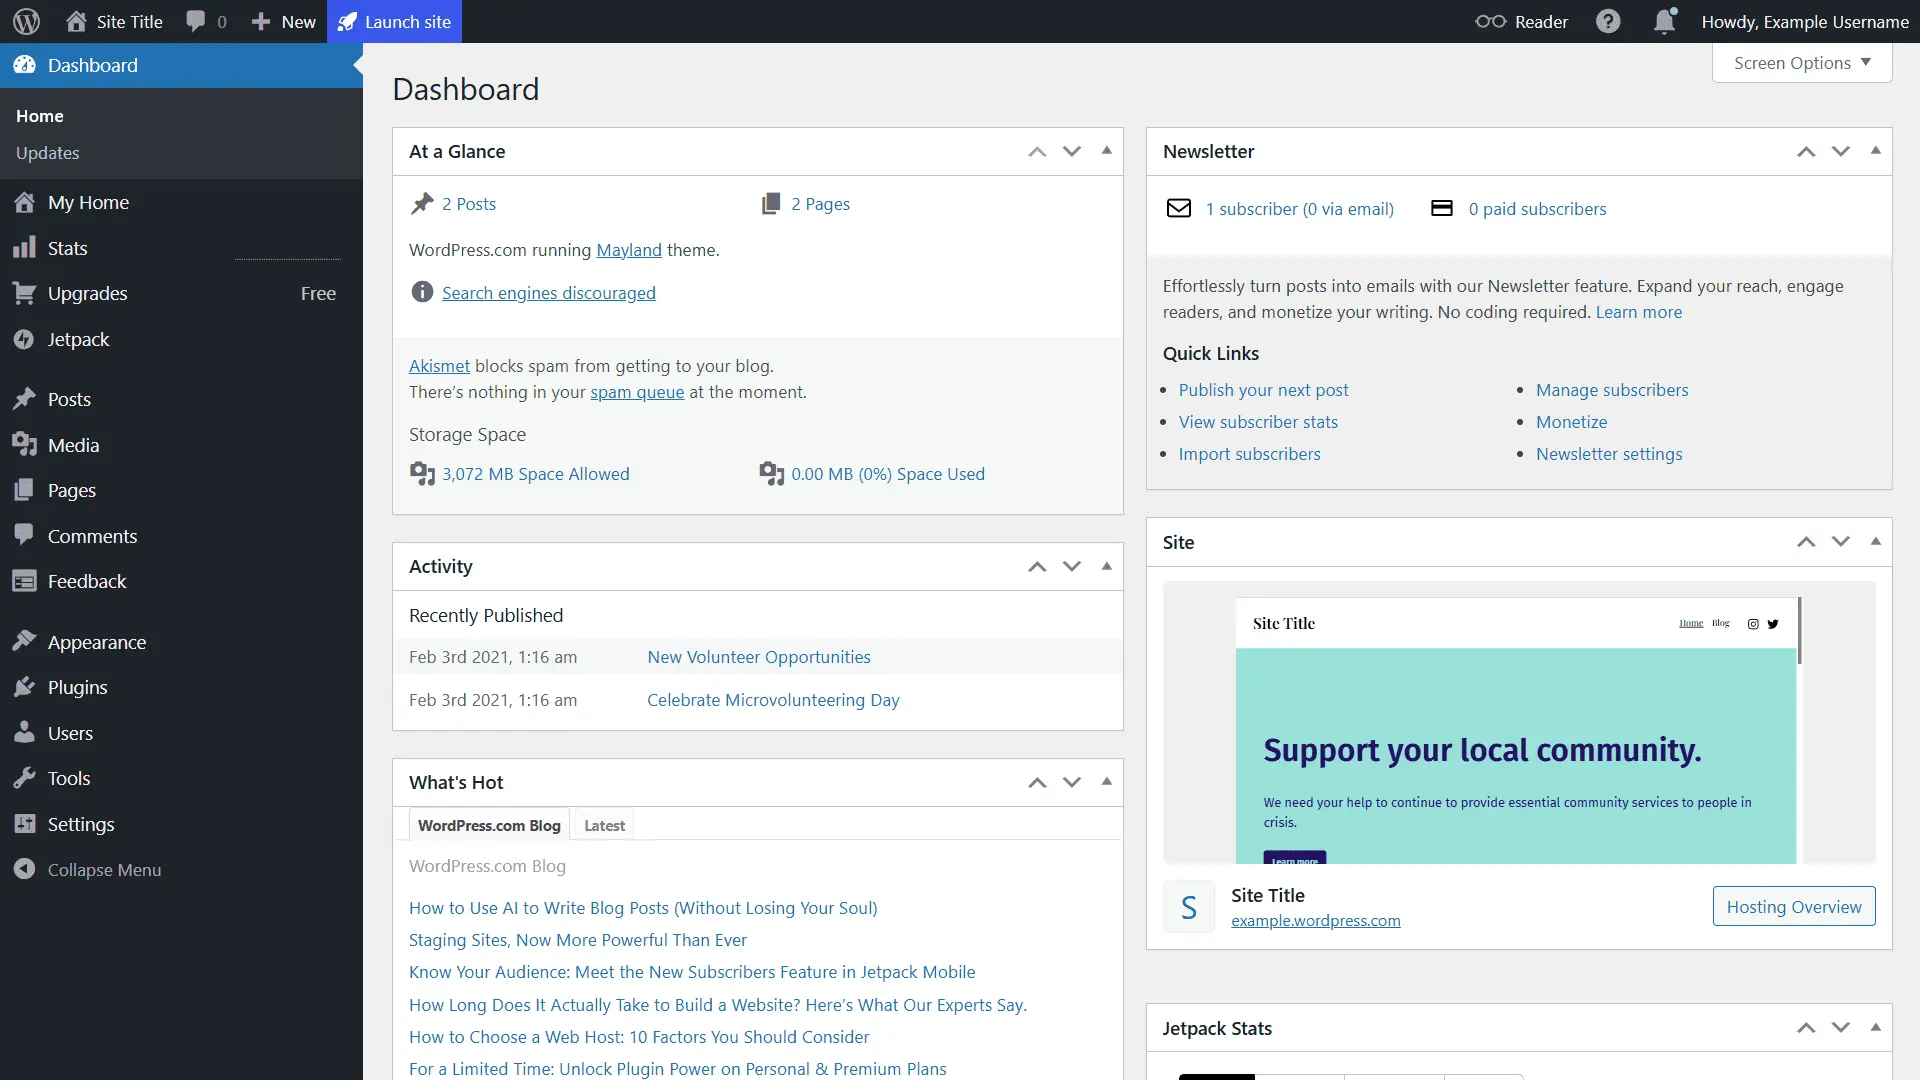This screenshot has height=1080, width=1920.
Task: Check notifications via the bell icon
Action: pos(1663,21)
